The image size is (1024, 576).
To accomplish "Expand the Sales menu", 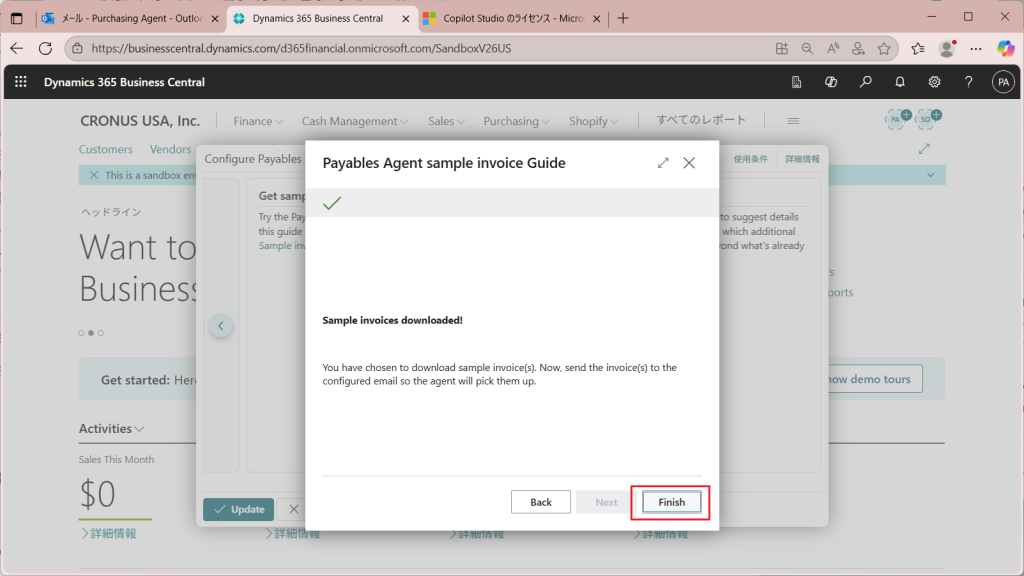I will (x=446, y=121).
